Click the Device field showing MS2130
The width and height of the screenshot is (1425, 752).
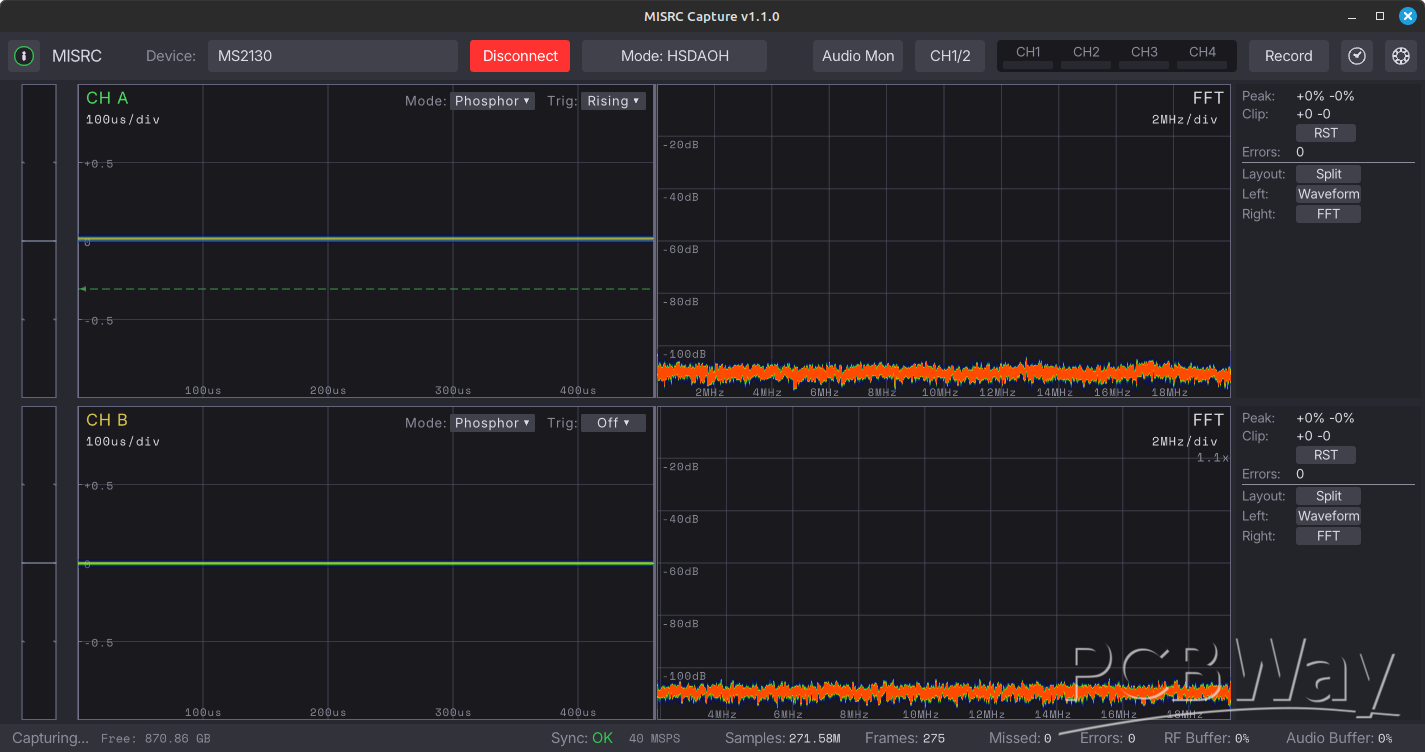(333, 56)
